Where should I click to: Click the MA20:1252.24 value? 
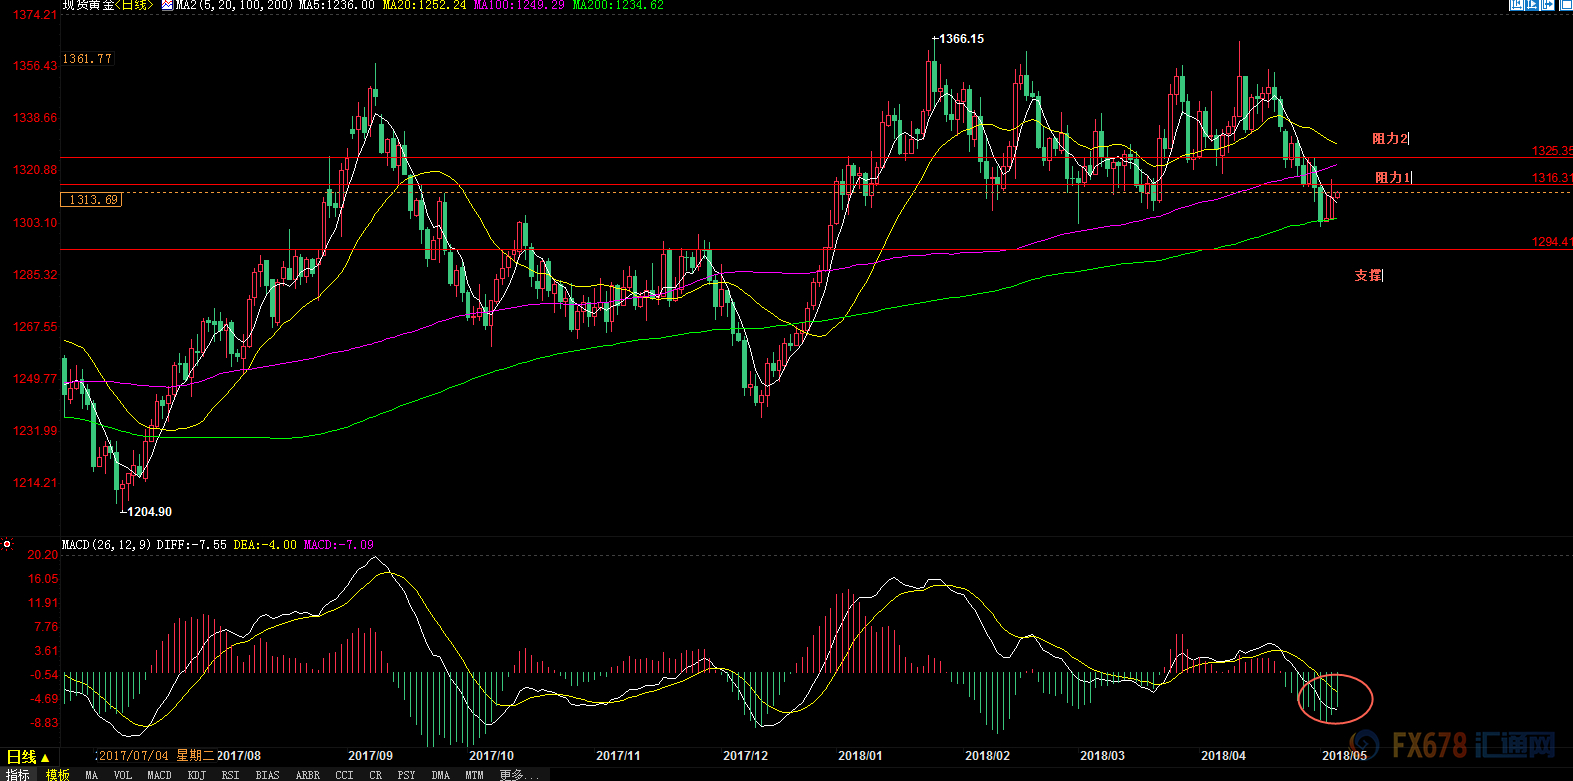click(x=424, y=5)
